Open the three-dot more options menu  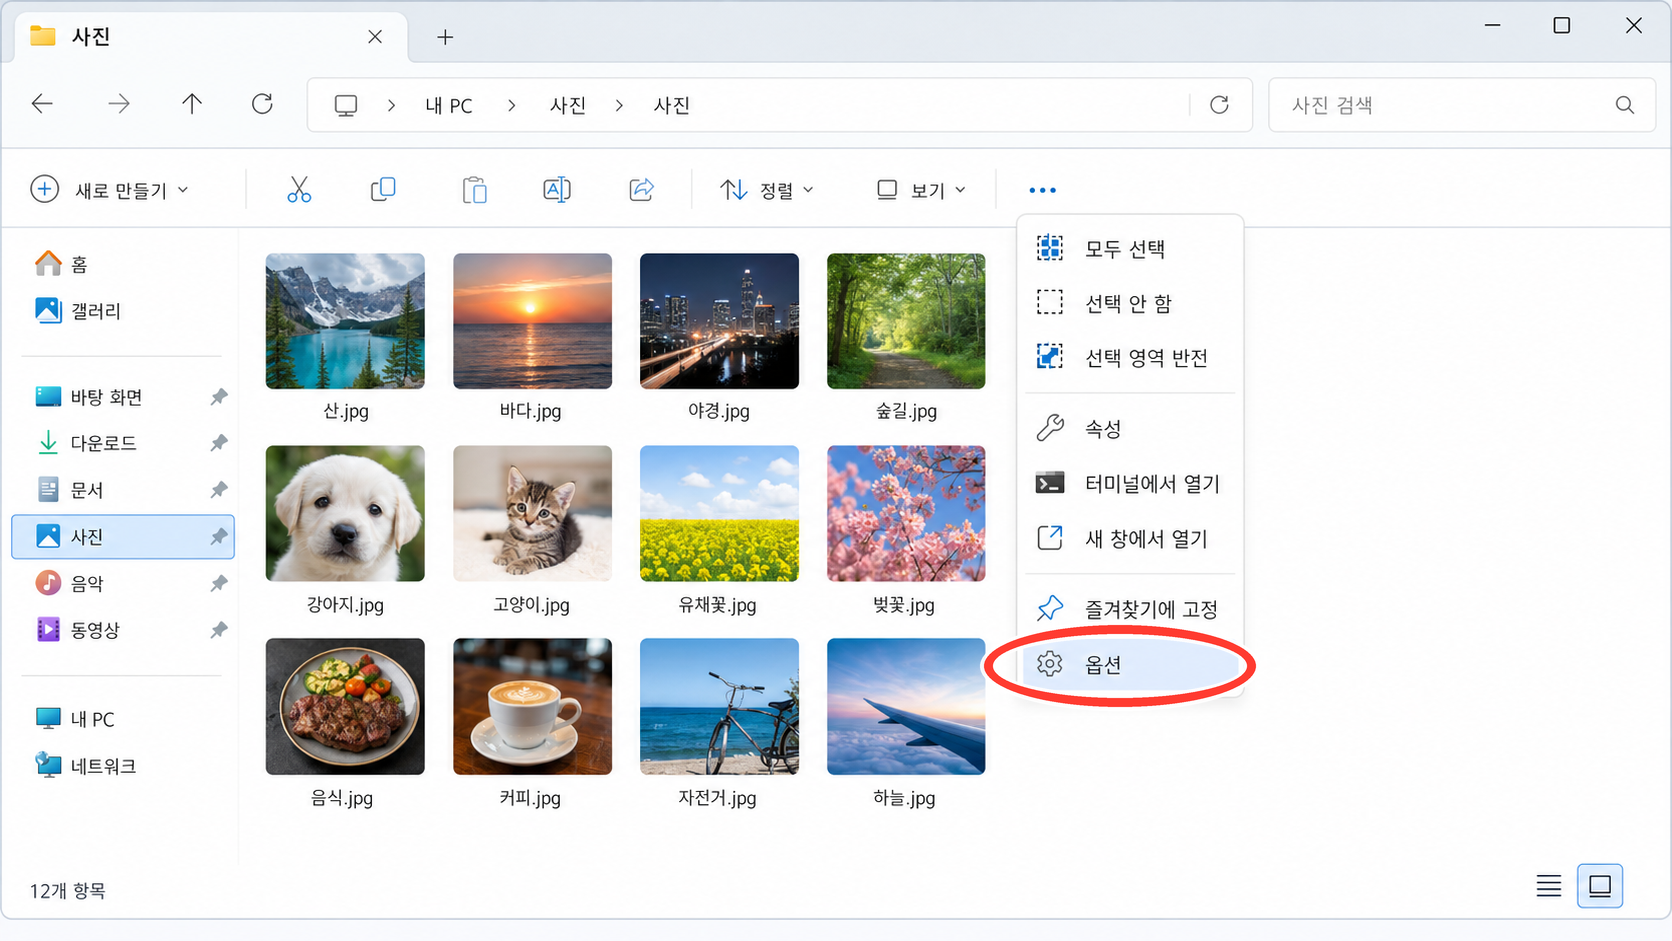1042,190
